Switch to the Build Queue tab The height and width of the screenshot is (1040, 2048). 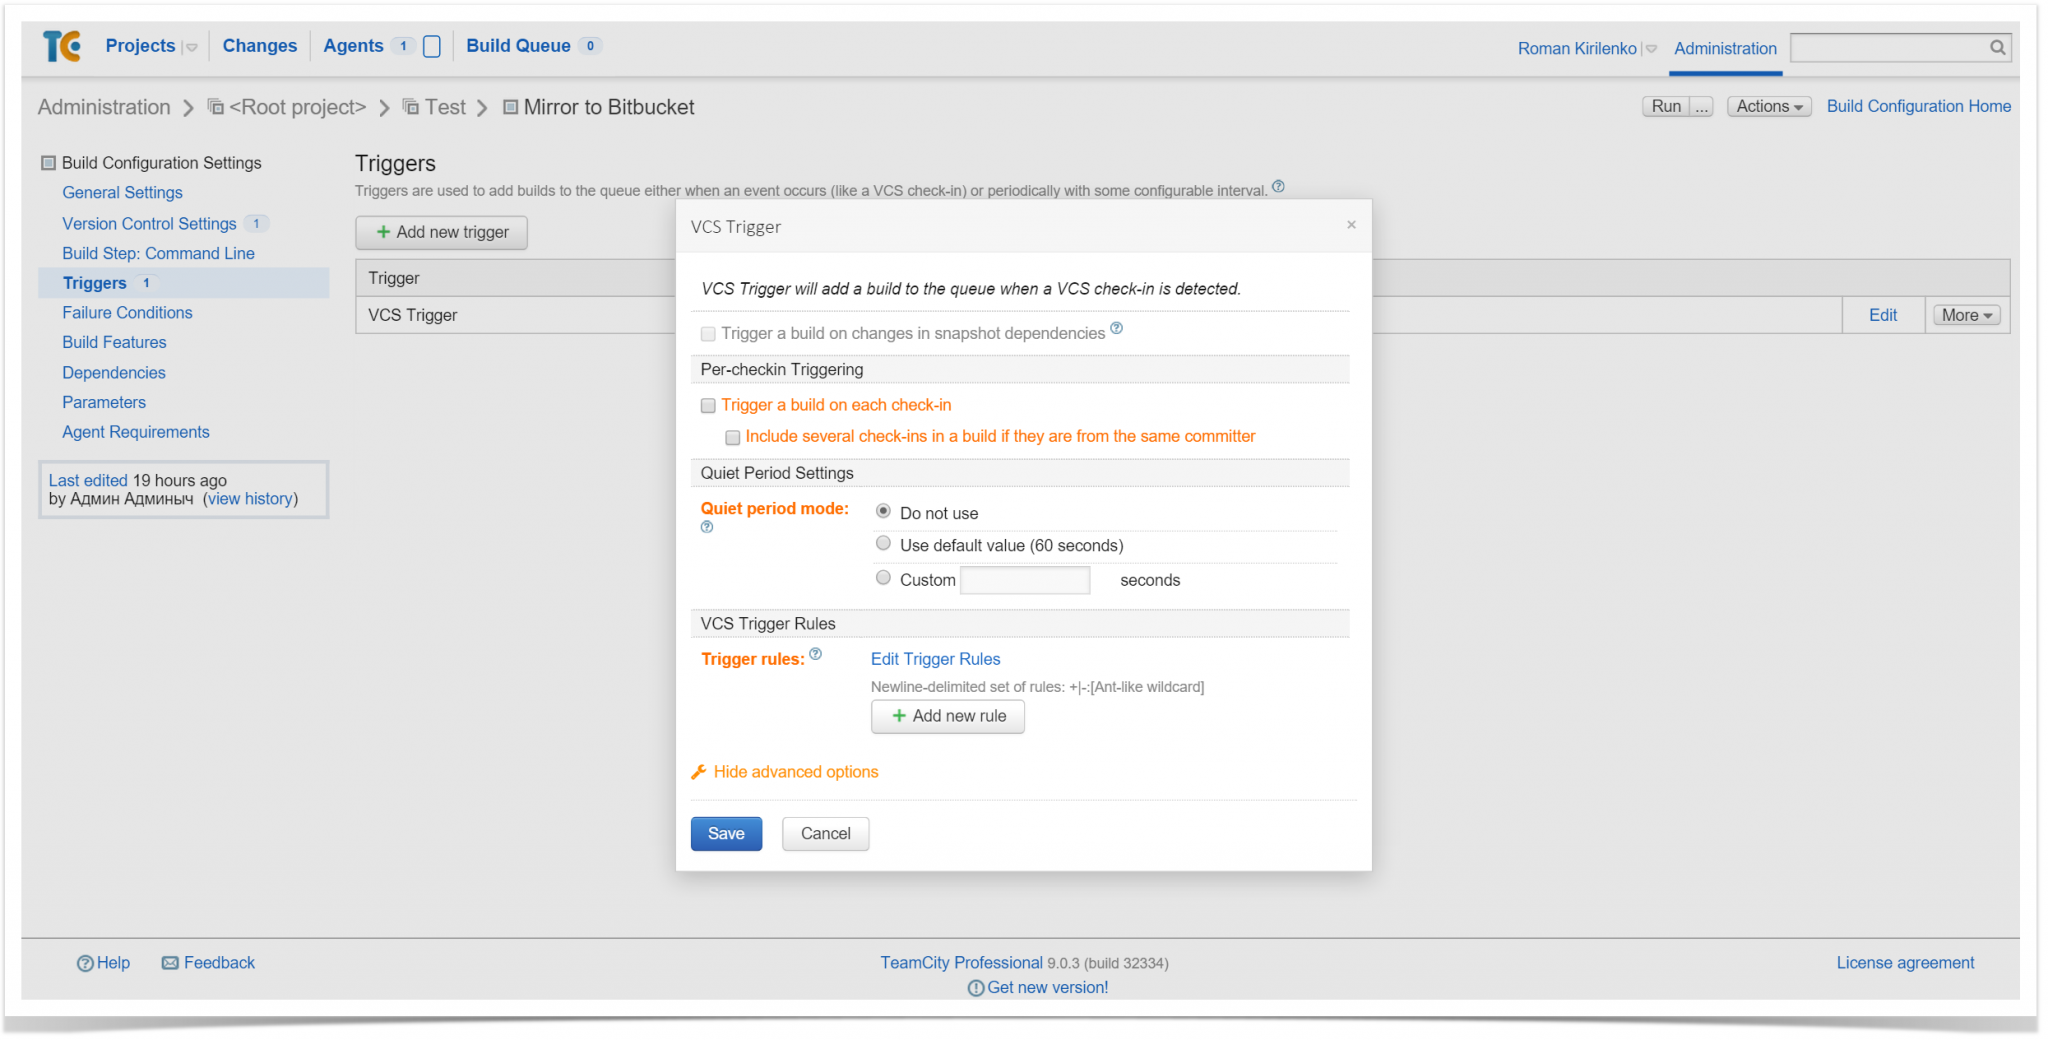(517, 45)
